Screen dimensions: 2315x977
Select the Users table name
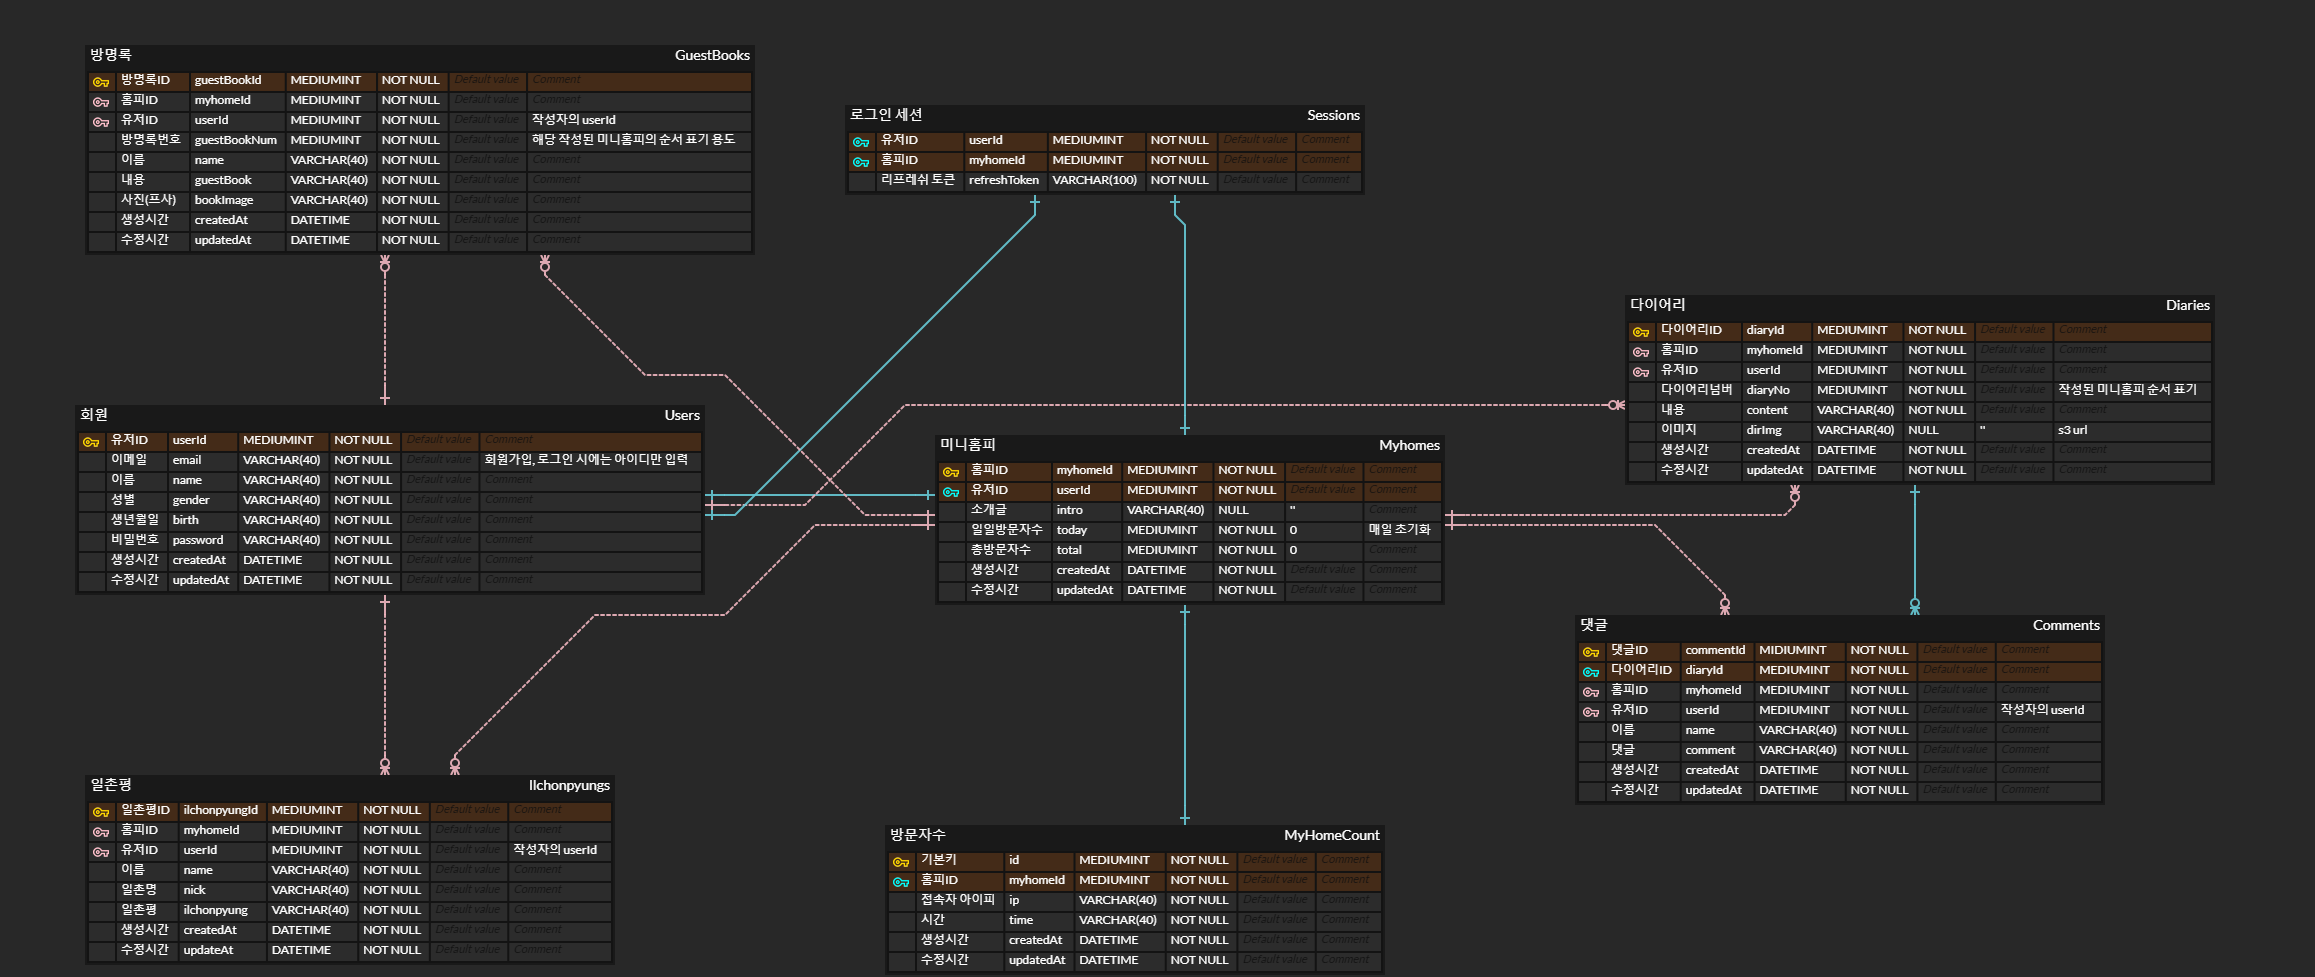(682, 415)
